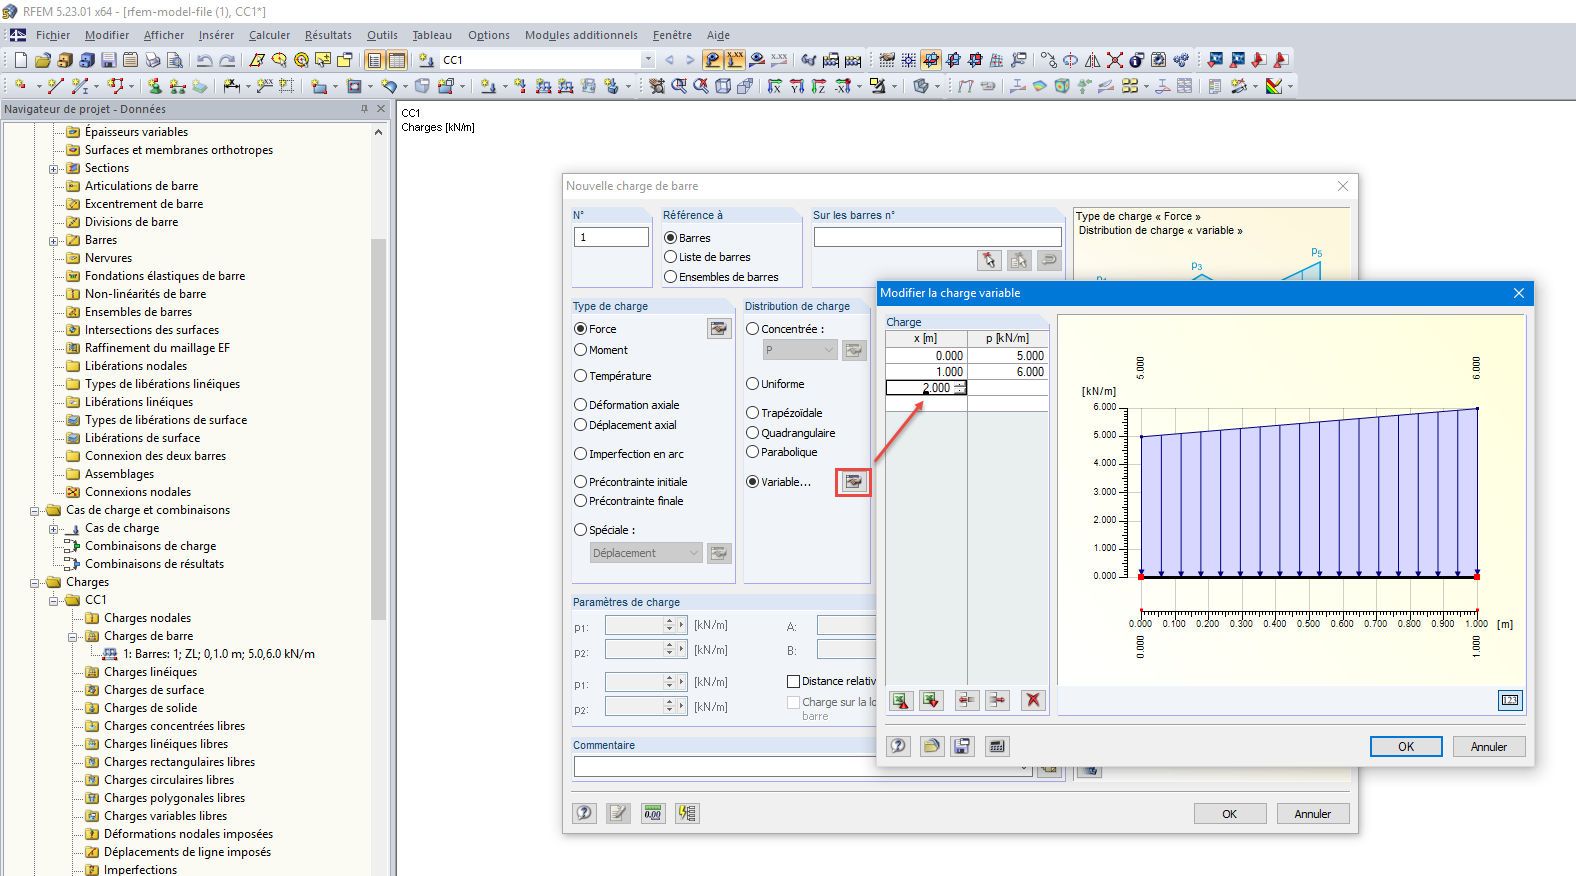Click OK in the Nouvelle charge de barre dialog
1576x876 pixels.
tap(1230, 814)
